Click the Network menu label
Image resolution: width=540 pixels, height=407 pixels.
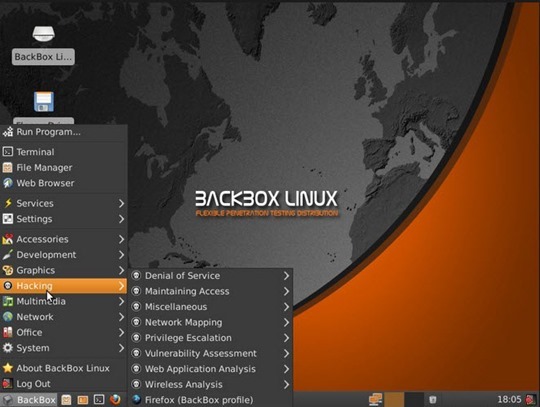(35, 317)
